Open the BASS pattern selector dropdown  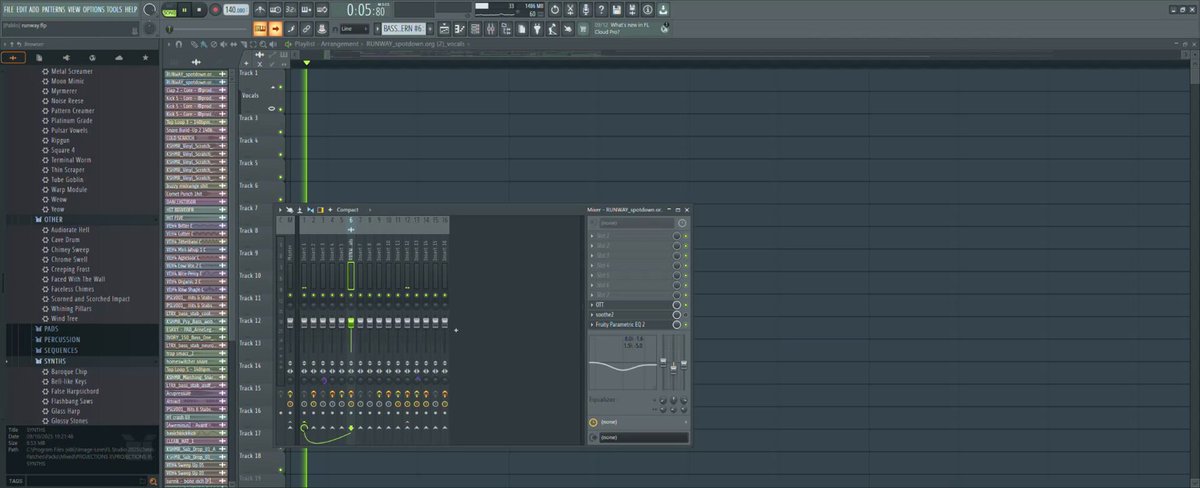404,29
